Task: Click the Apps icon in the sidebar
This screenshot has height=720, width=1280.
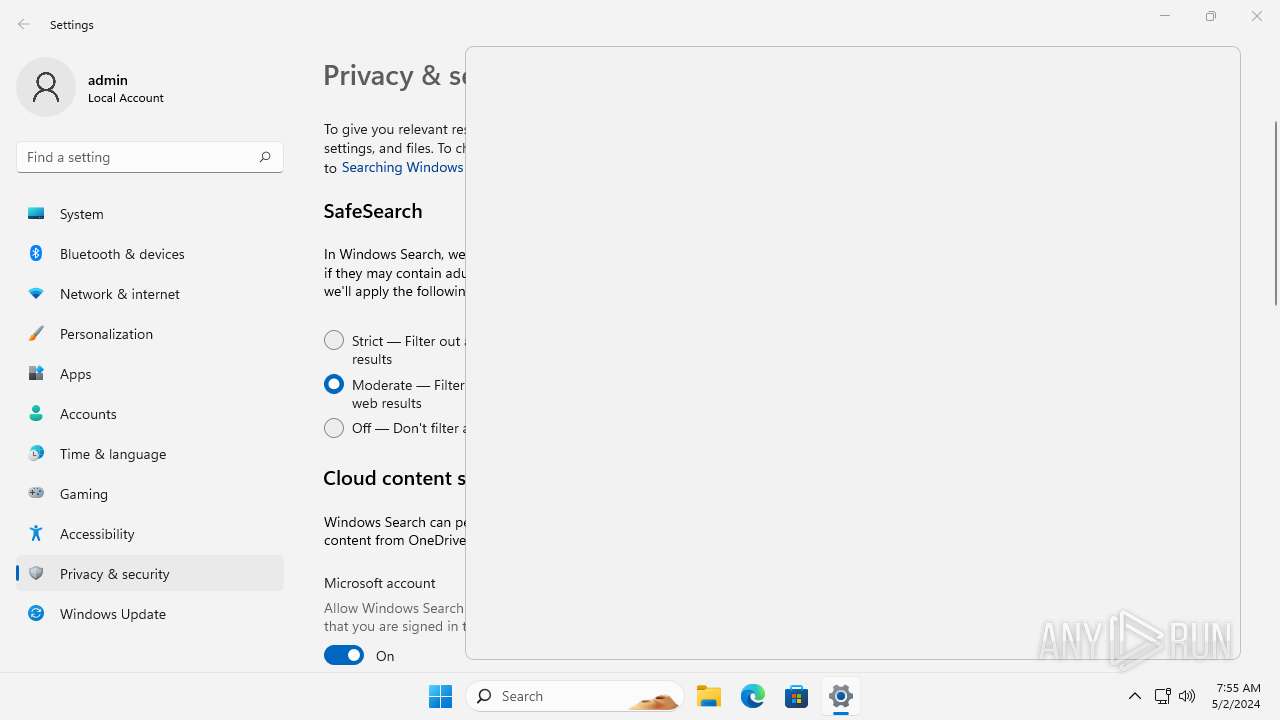Action: [x=36, y=373]
